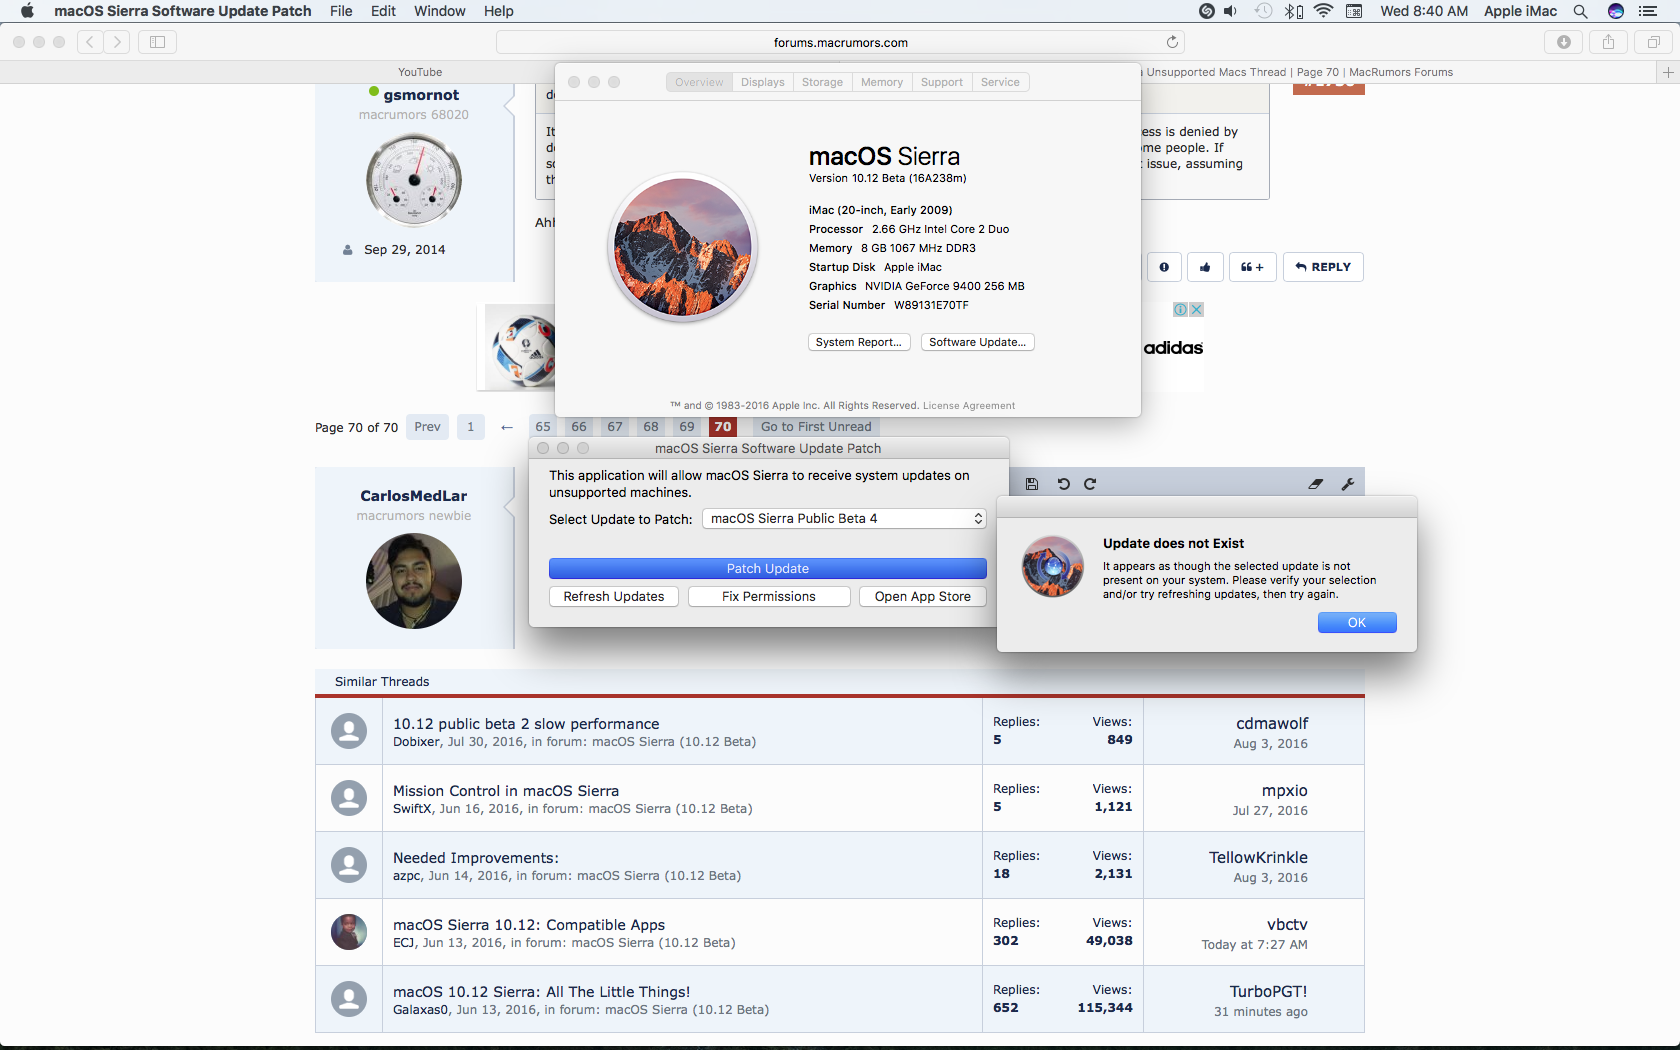The height and width of the screenshot is (1050, 1680).
Task: Switch to the Displays tab
Action: tap(763, 82)
